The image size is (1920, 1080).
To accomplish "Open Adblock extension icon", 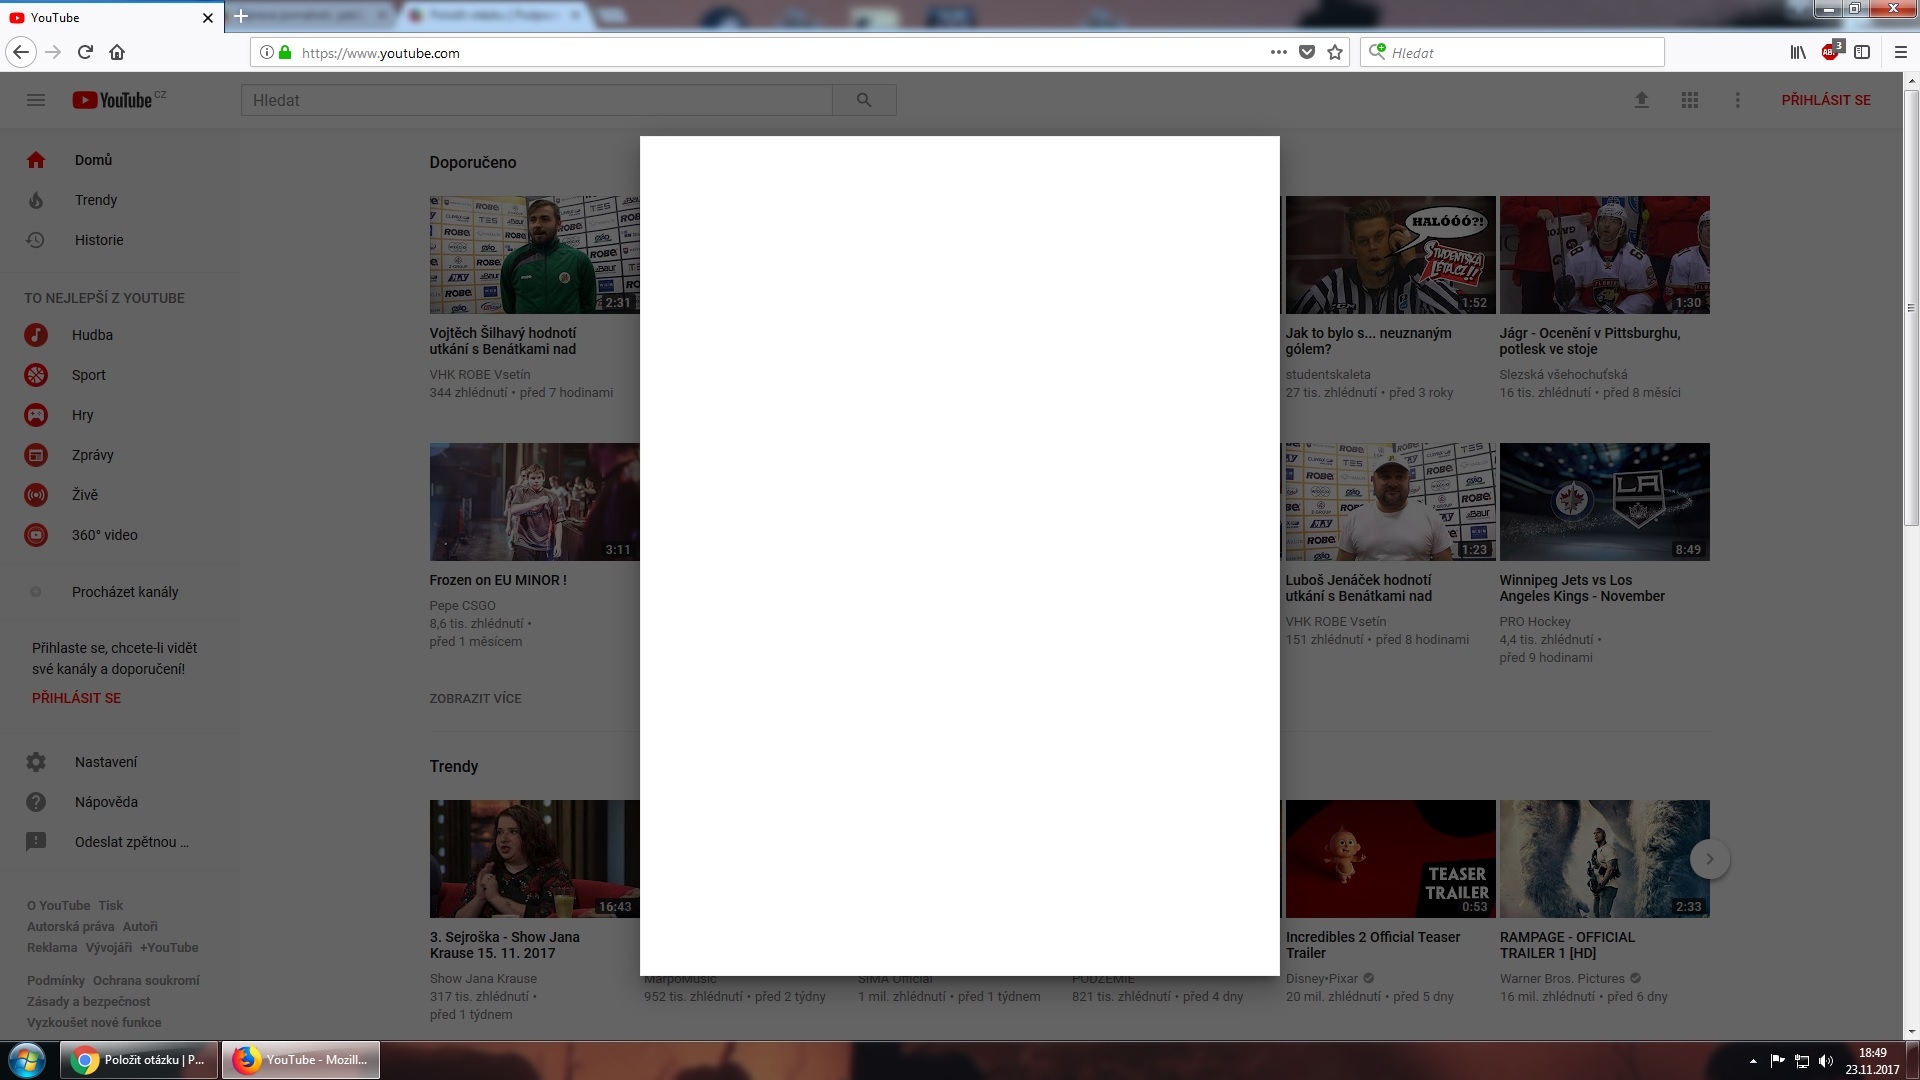I will pos(1831,52).
